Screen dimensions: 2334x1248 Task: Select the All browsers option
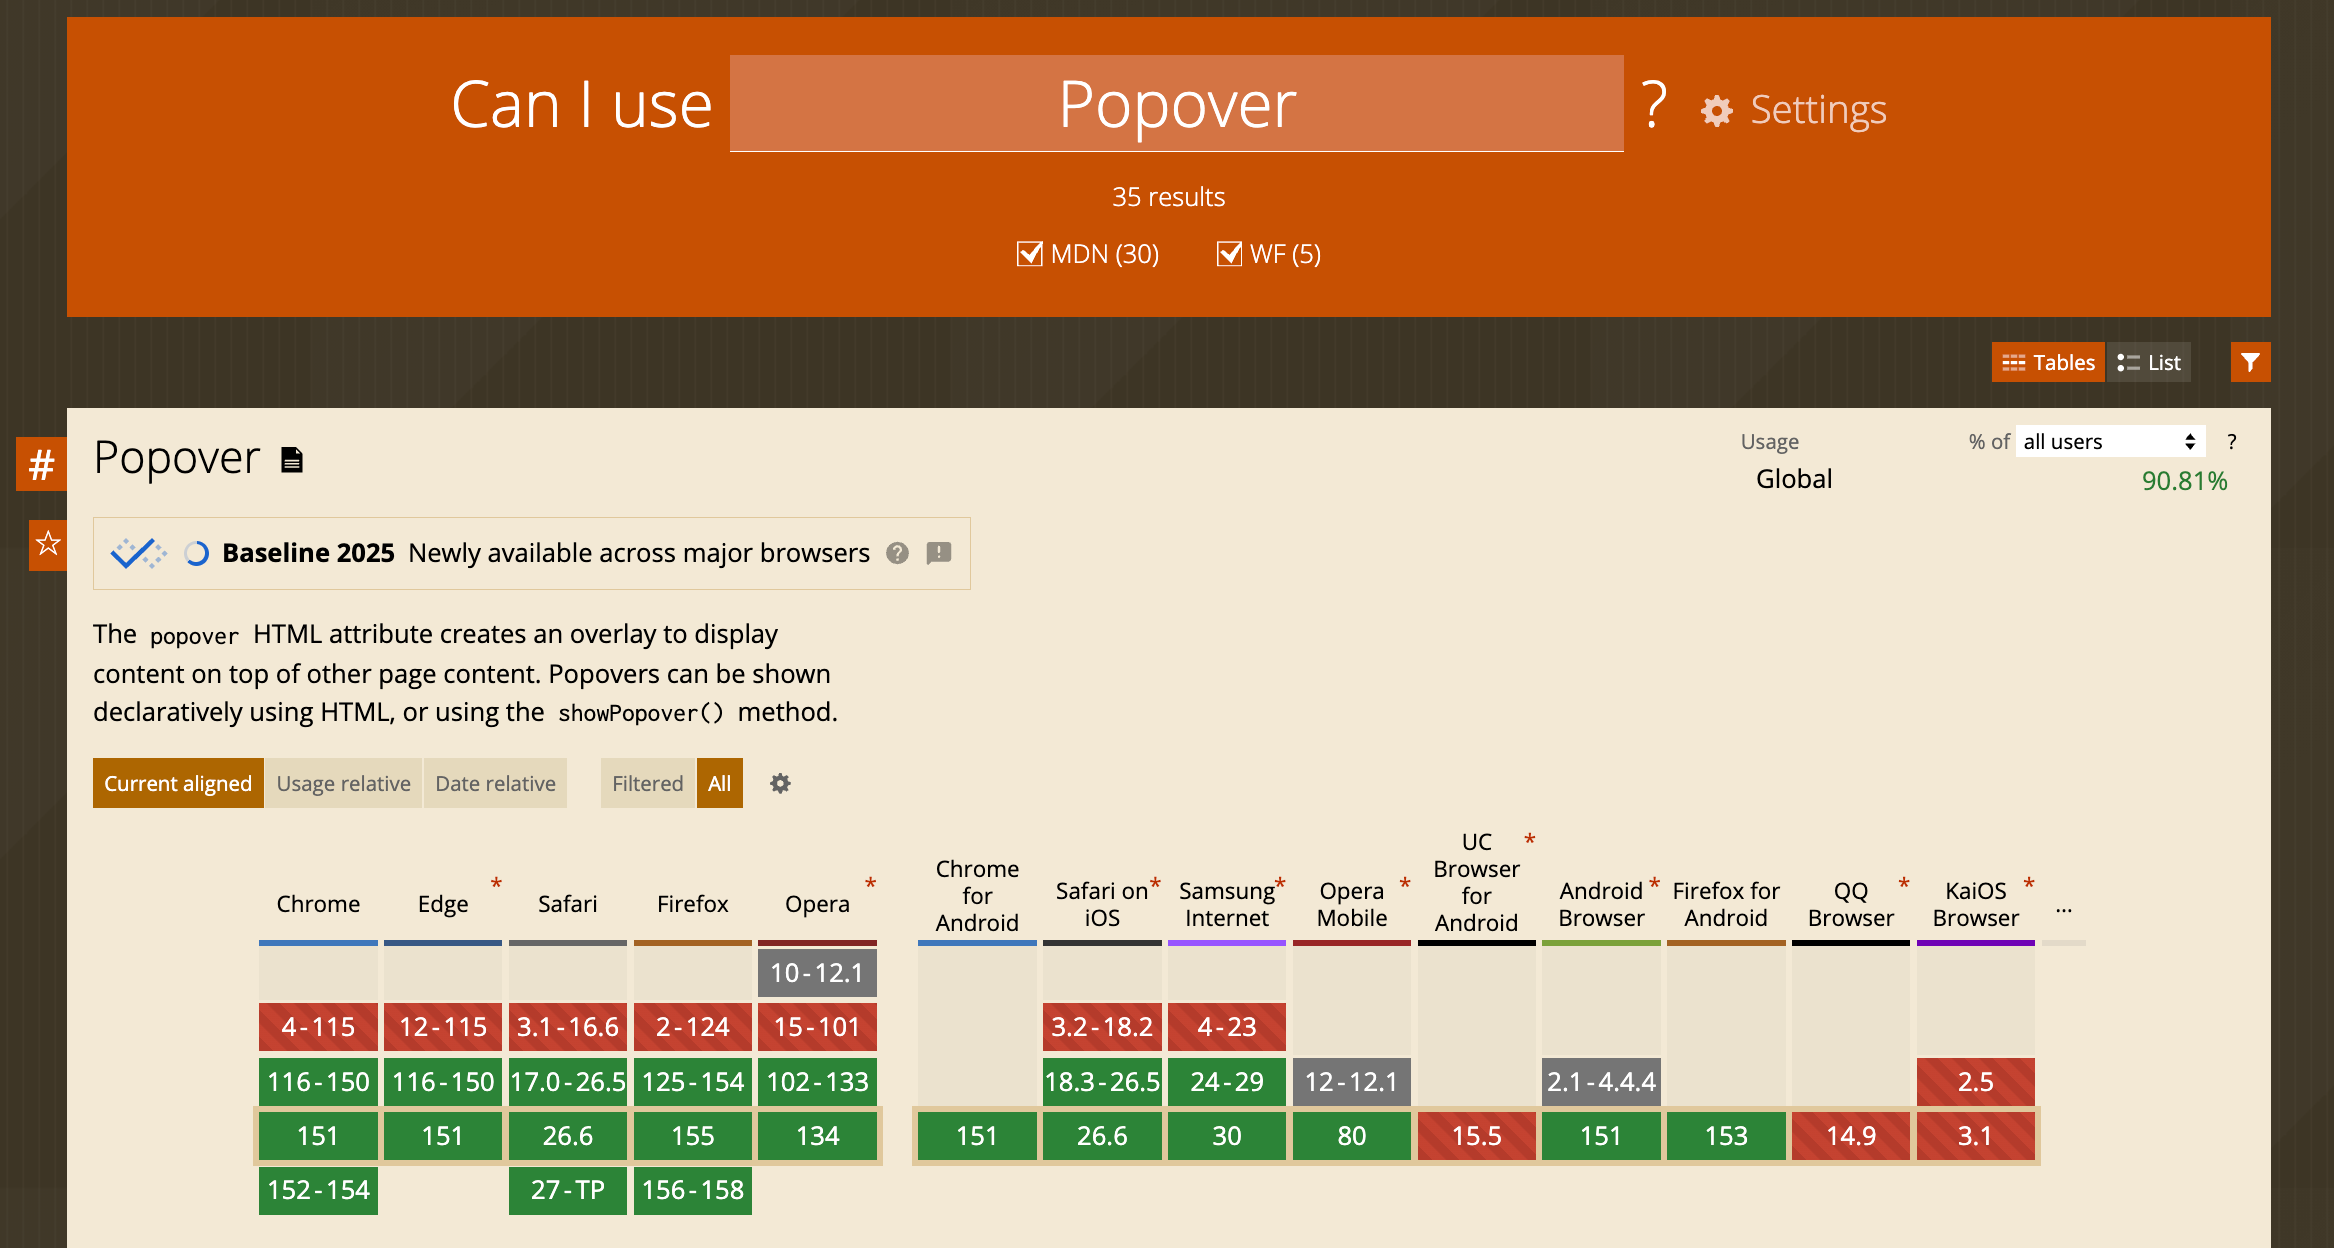pos(720,783)
